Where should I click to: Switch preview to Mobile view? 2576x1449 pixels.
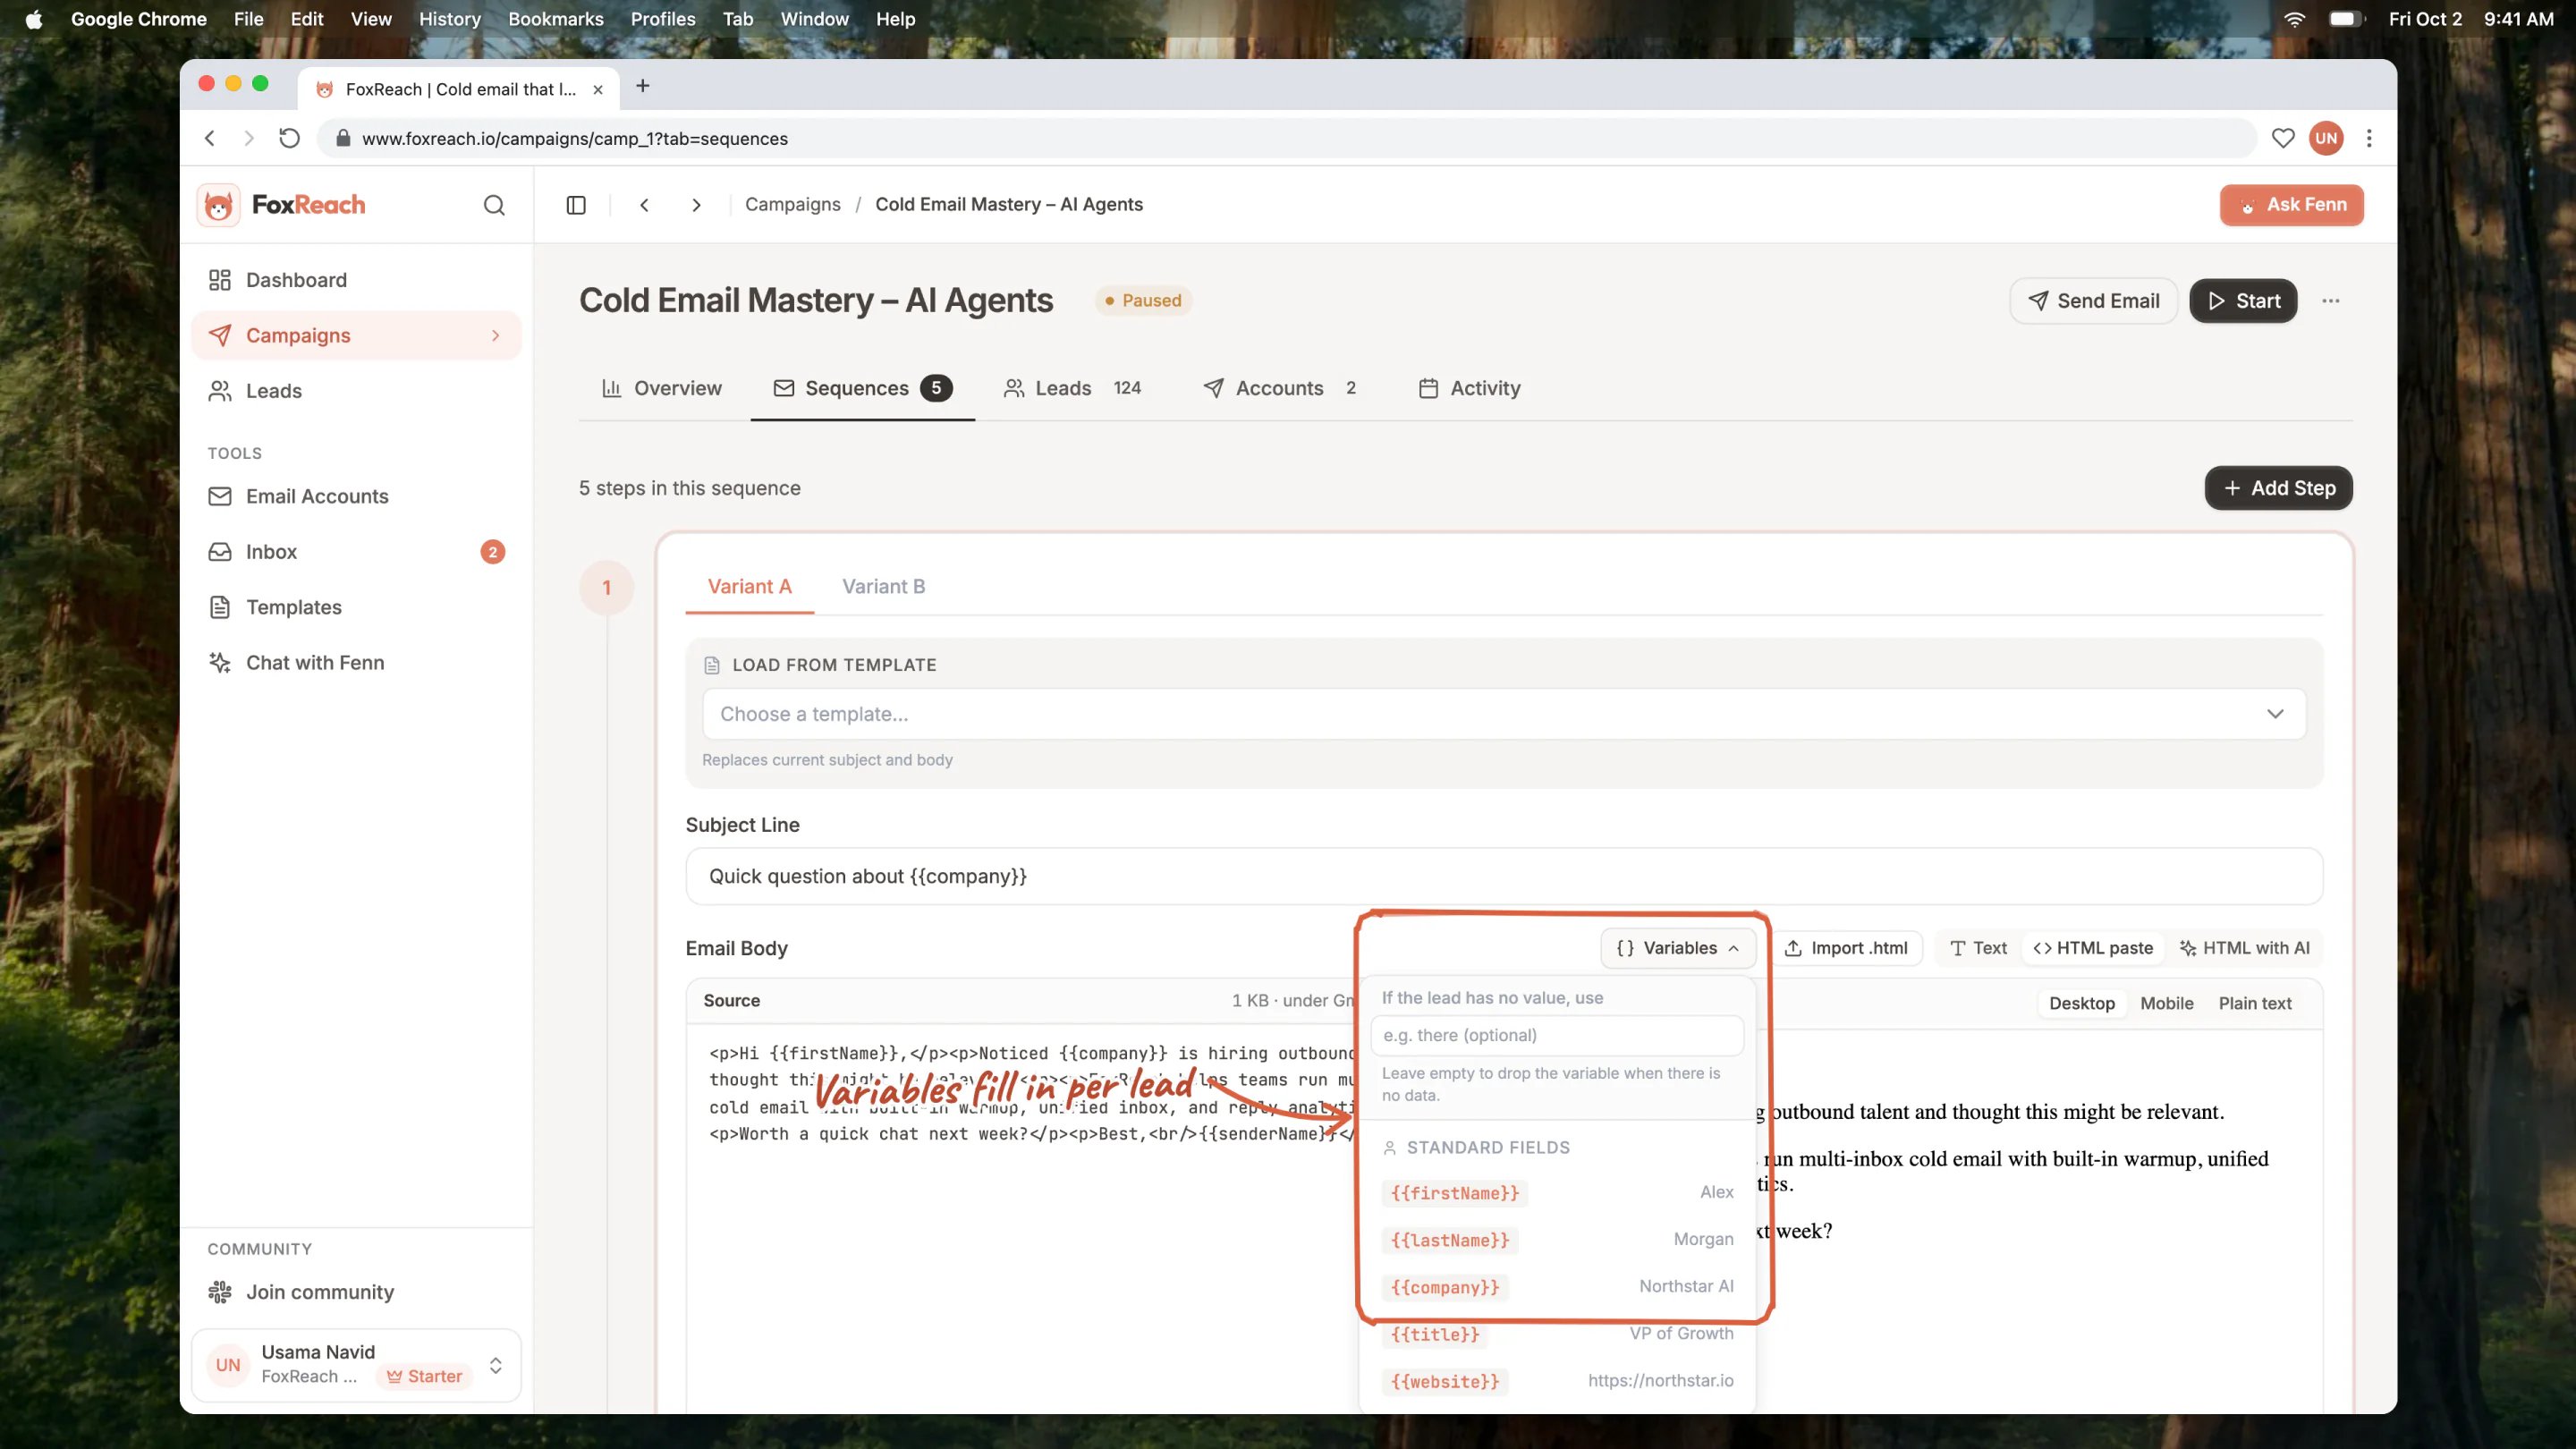2166,1003
